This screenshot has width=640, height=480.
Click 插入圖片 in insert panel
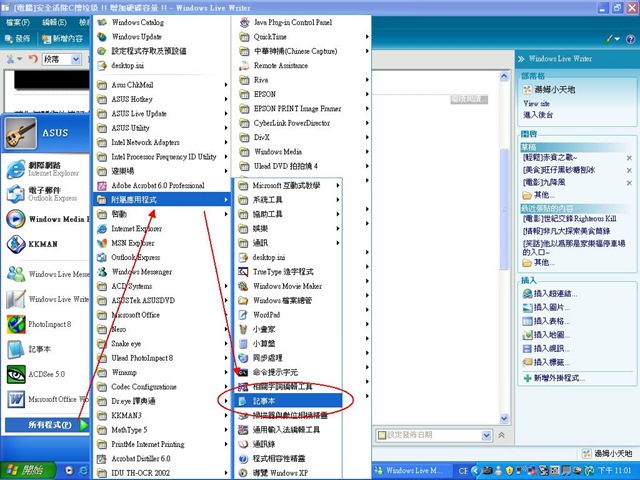coord(547,307)
